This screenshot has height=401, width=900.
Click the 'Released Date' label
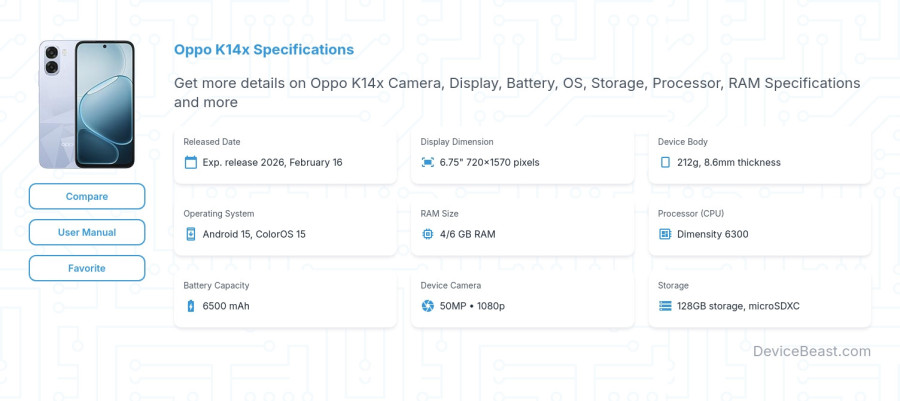pos(212,142)
